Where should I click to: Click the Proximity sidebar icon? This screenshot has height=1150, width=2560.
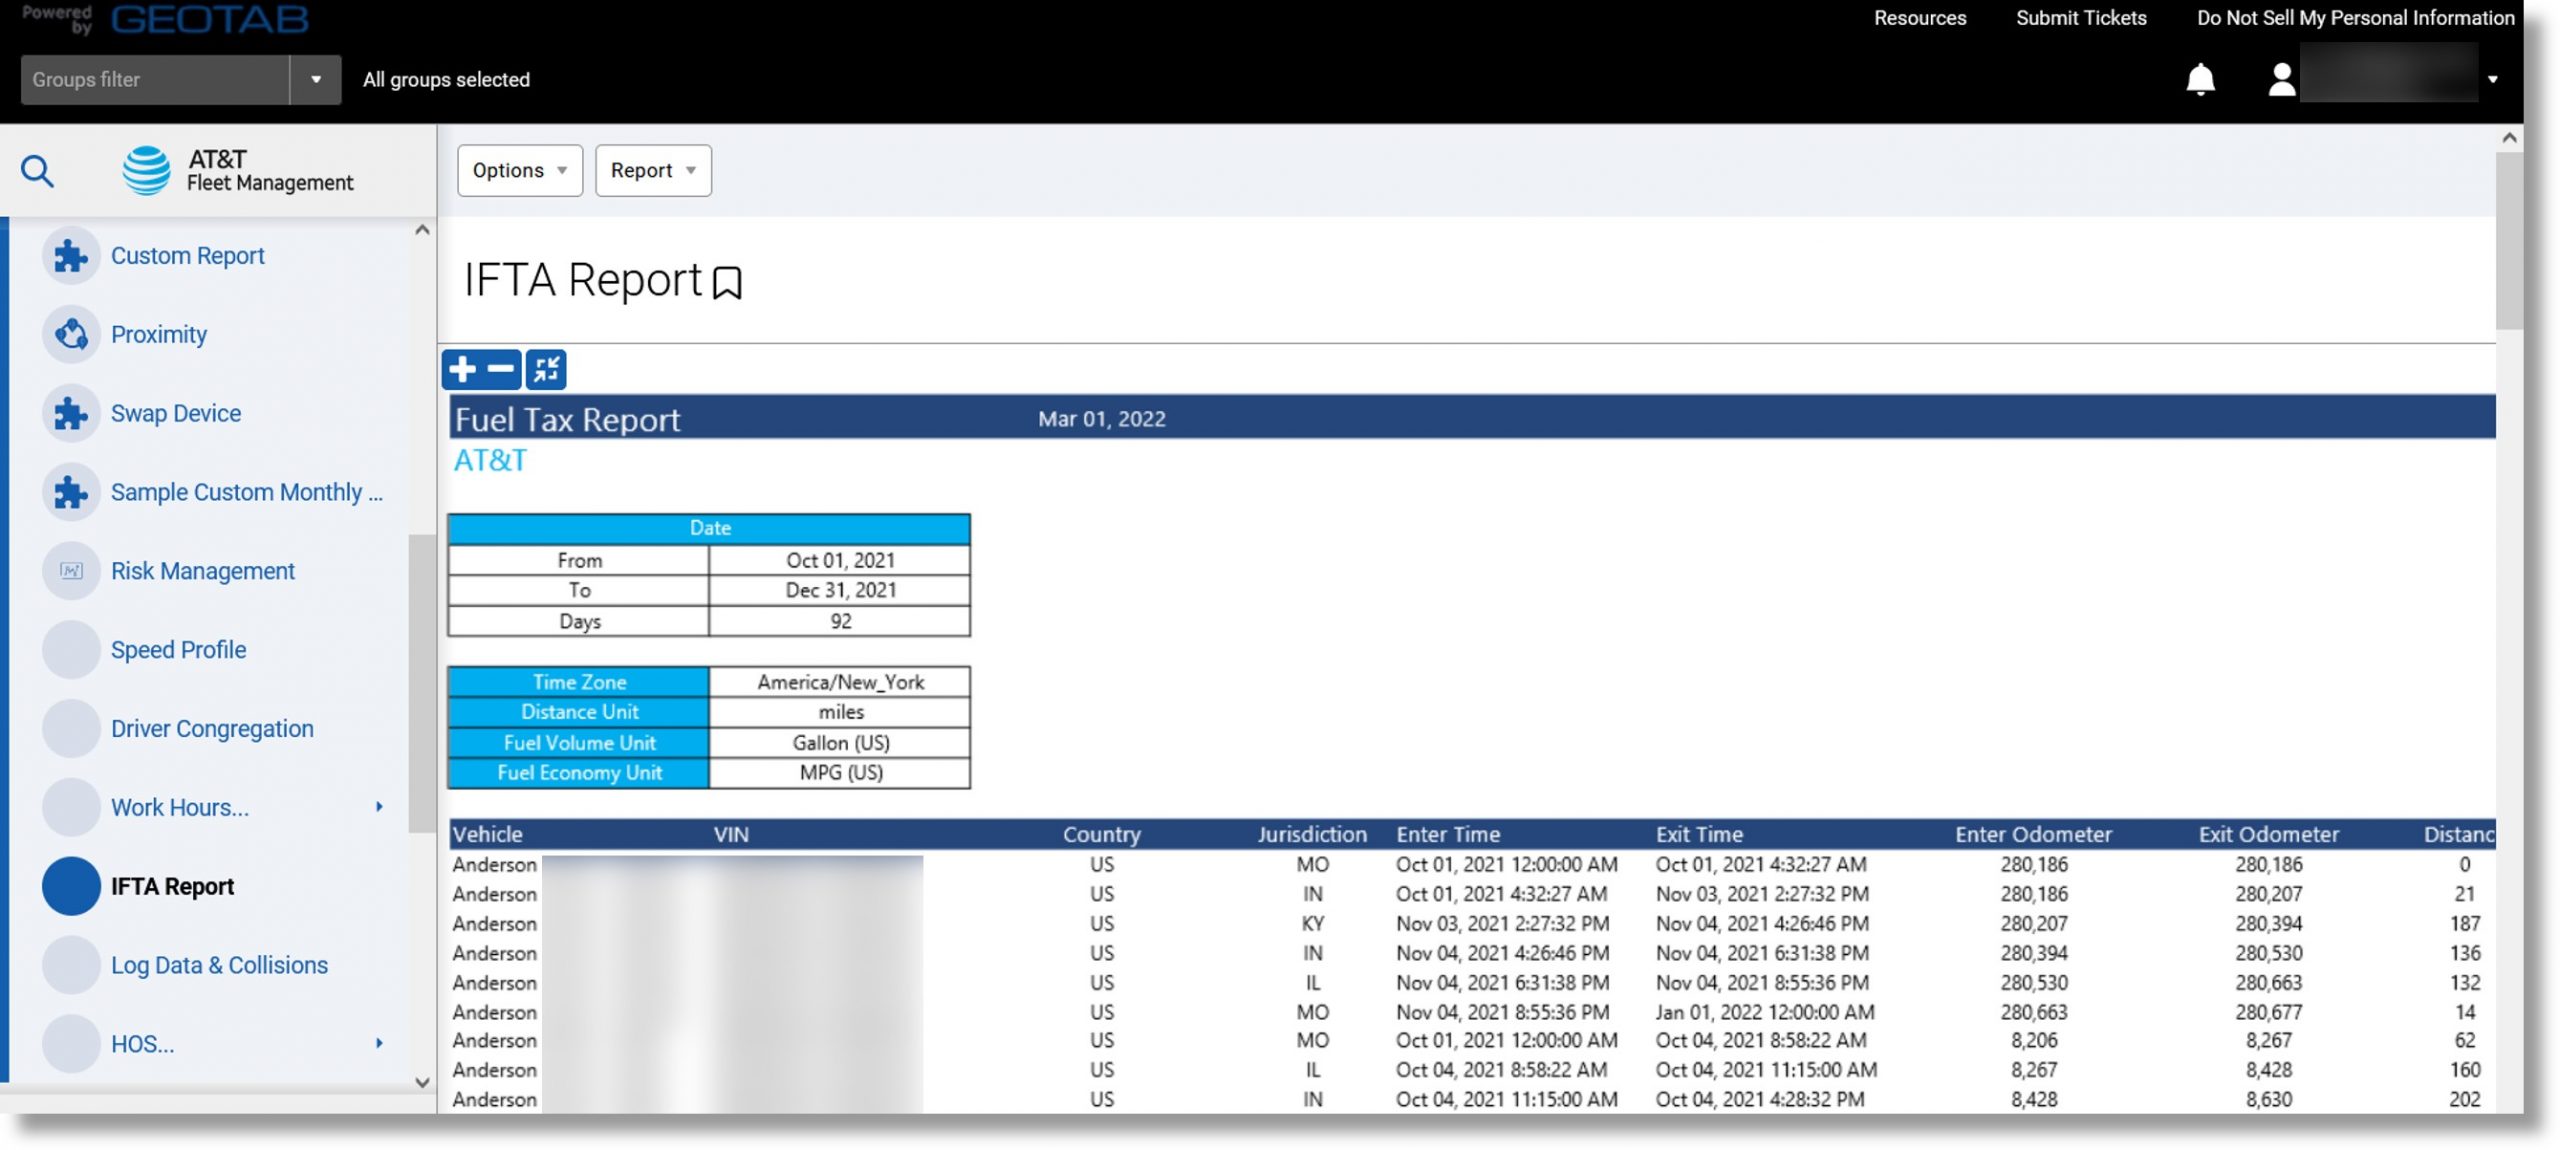tap(71, 334)
